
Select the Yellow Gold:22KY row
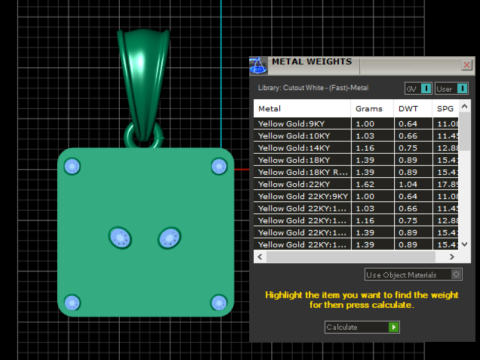pyautogui.click(x=356, y=184)
